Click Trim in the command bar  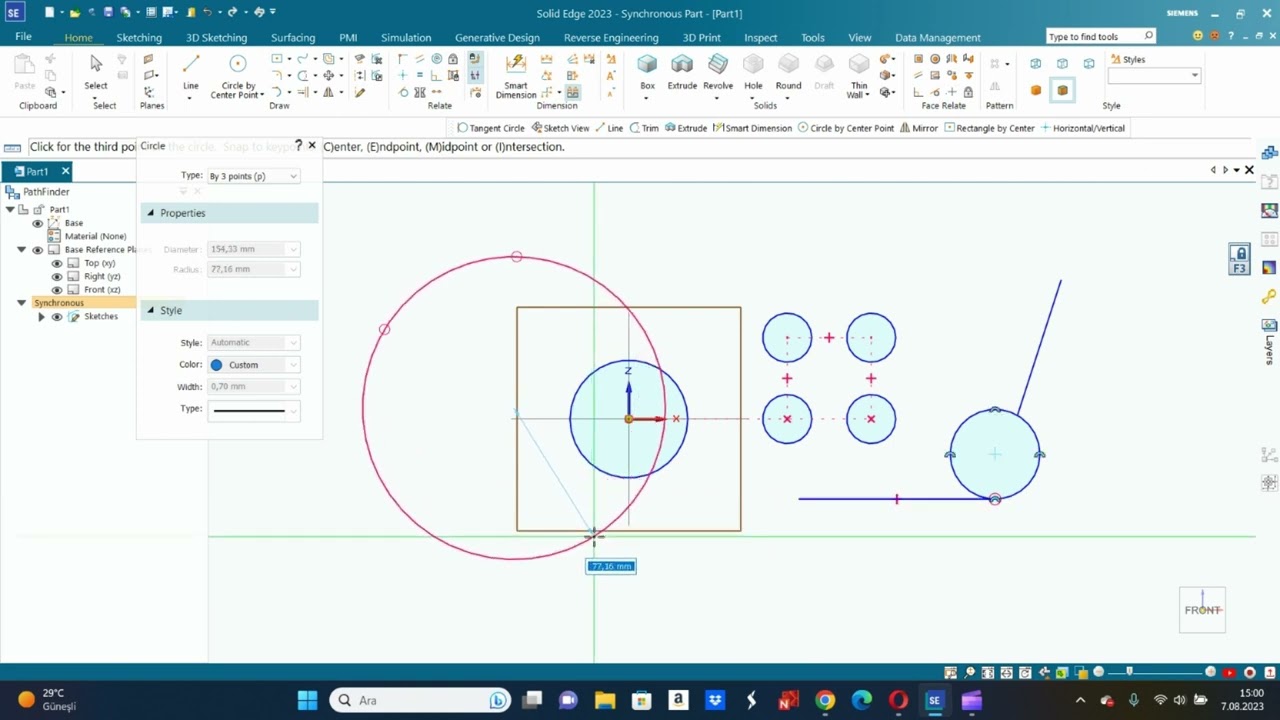[x=644, y=128]
